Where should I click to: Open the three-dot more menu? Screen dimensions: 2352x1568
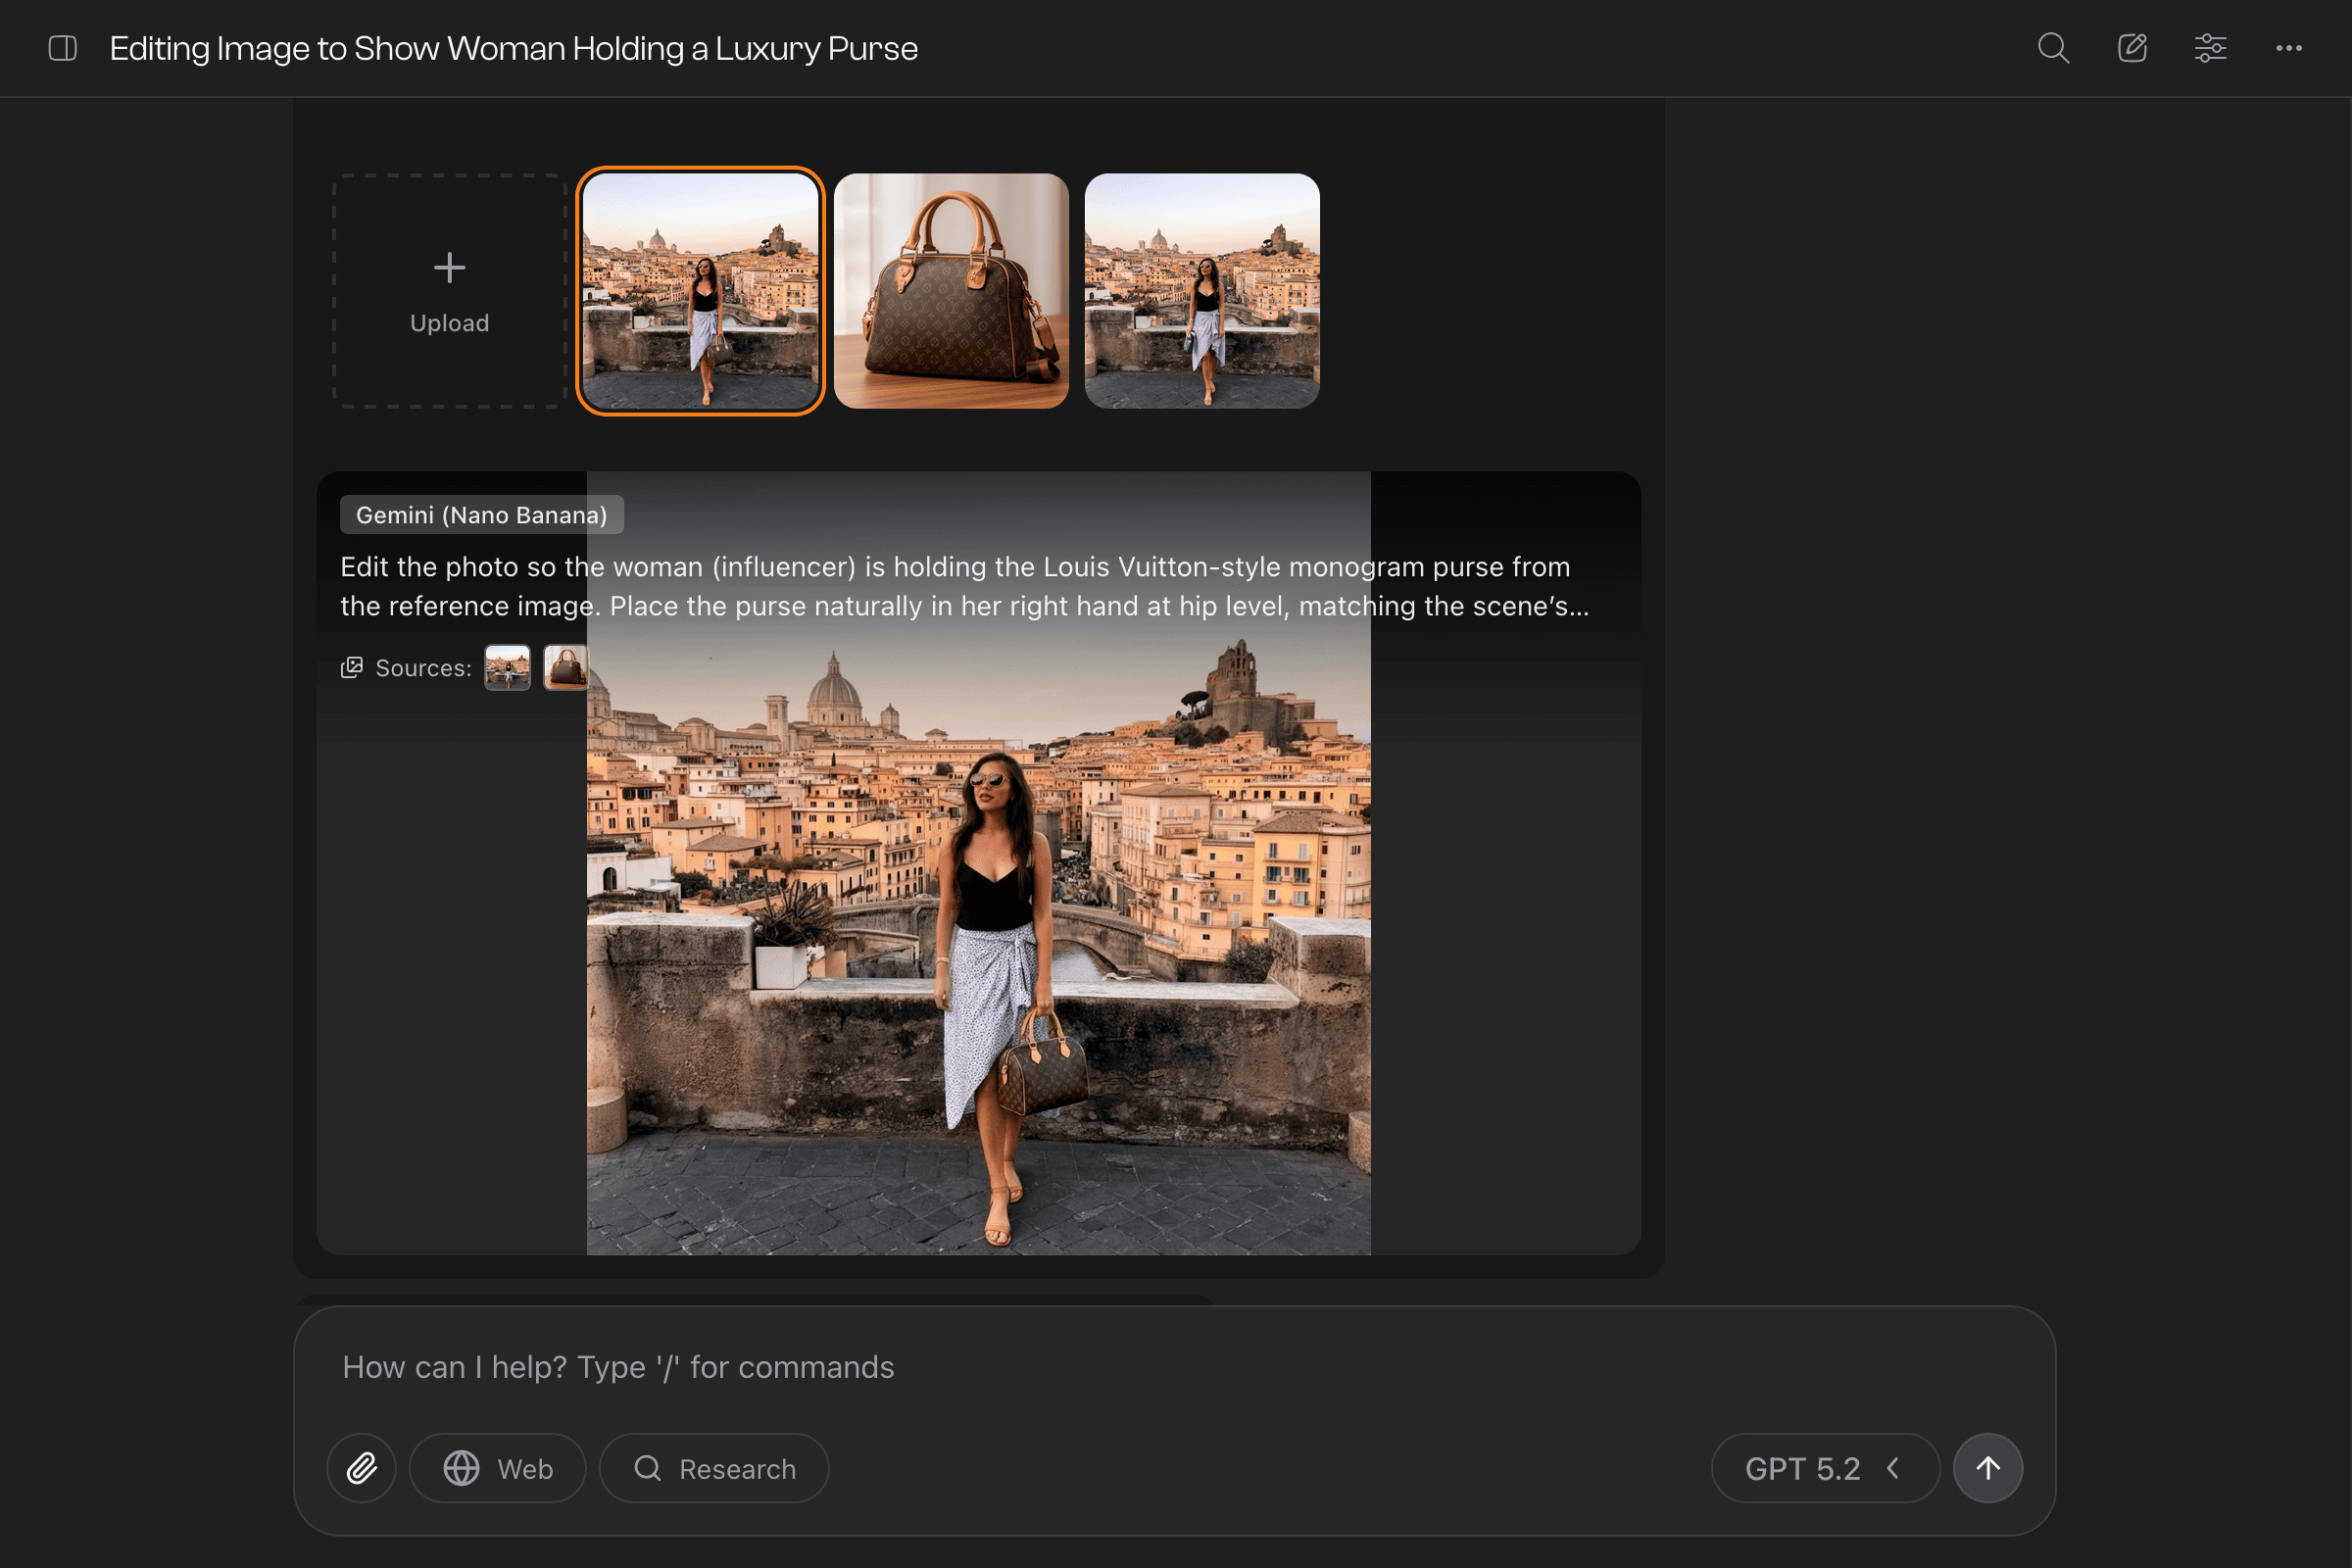point(2288,48)
